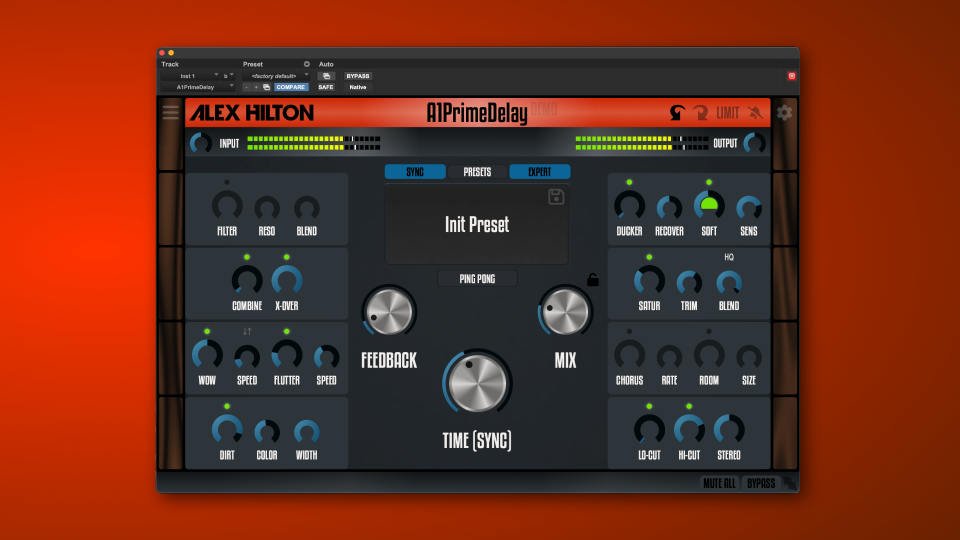The height and width of the screenshot is (540, 960).
Task: Enable the Filter section LED
Action: (227, 182)
